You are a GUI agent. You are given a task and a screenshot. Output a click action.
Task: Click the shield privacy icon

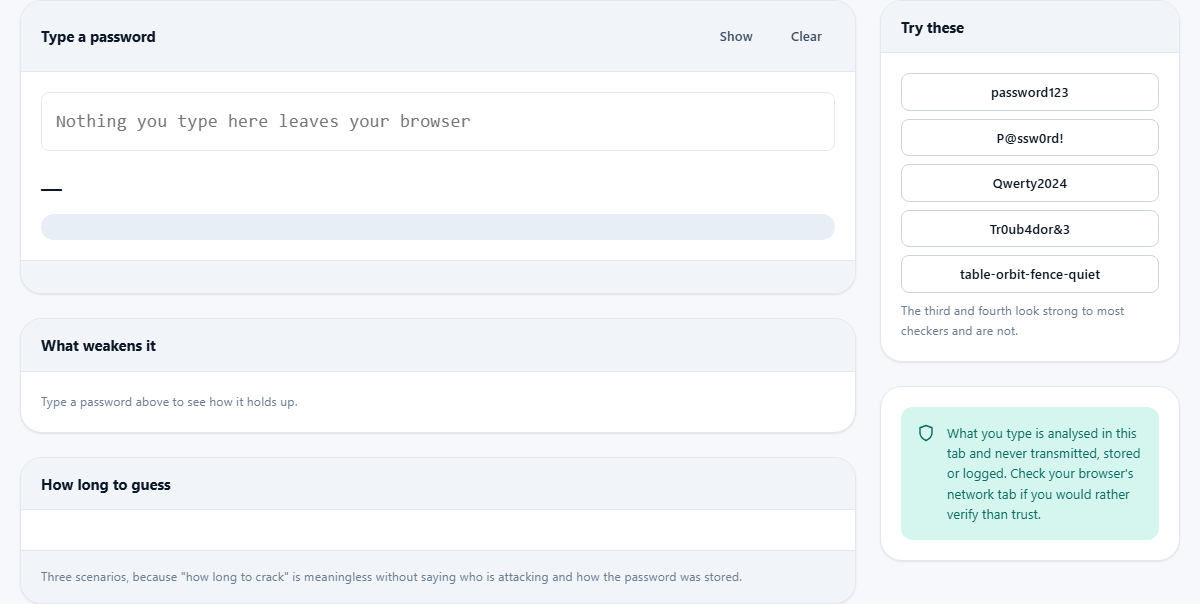pos(926,433)
